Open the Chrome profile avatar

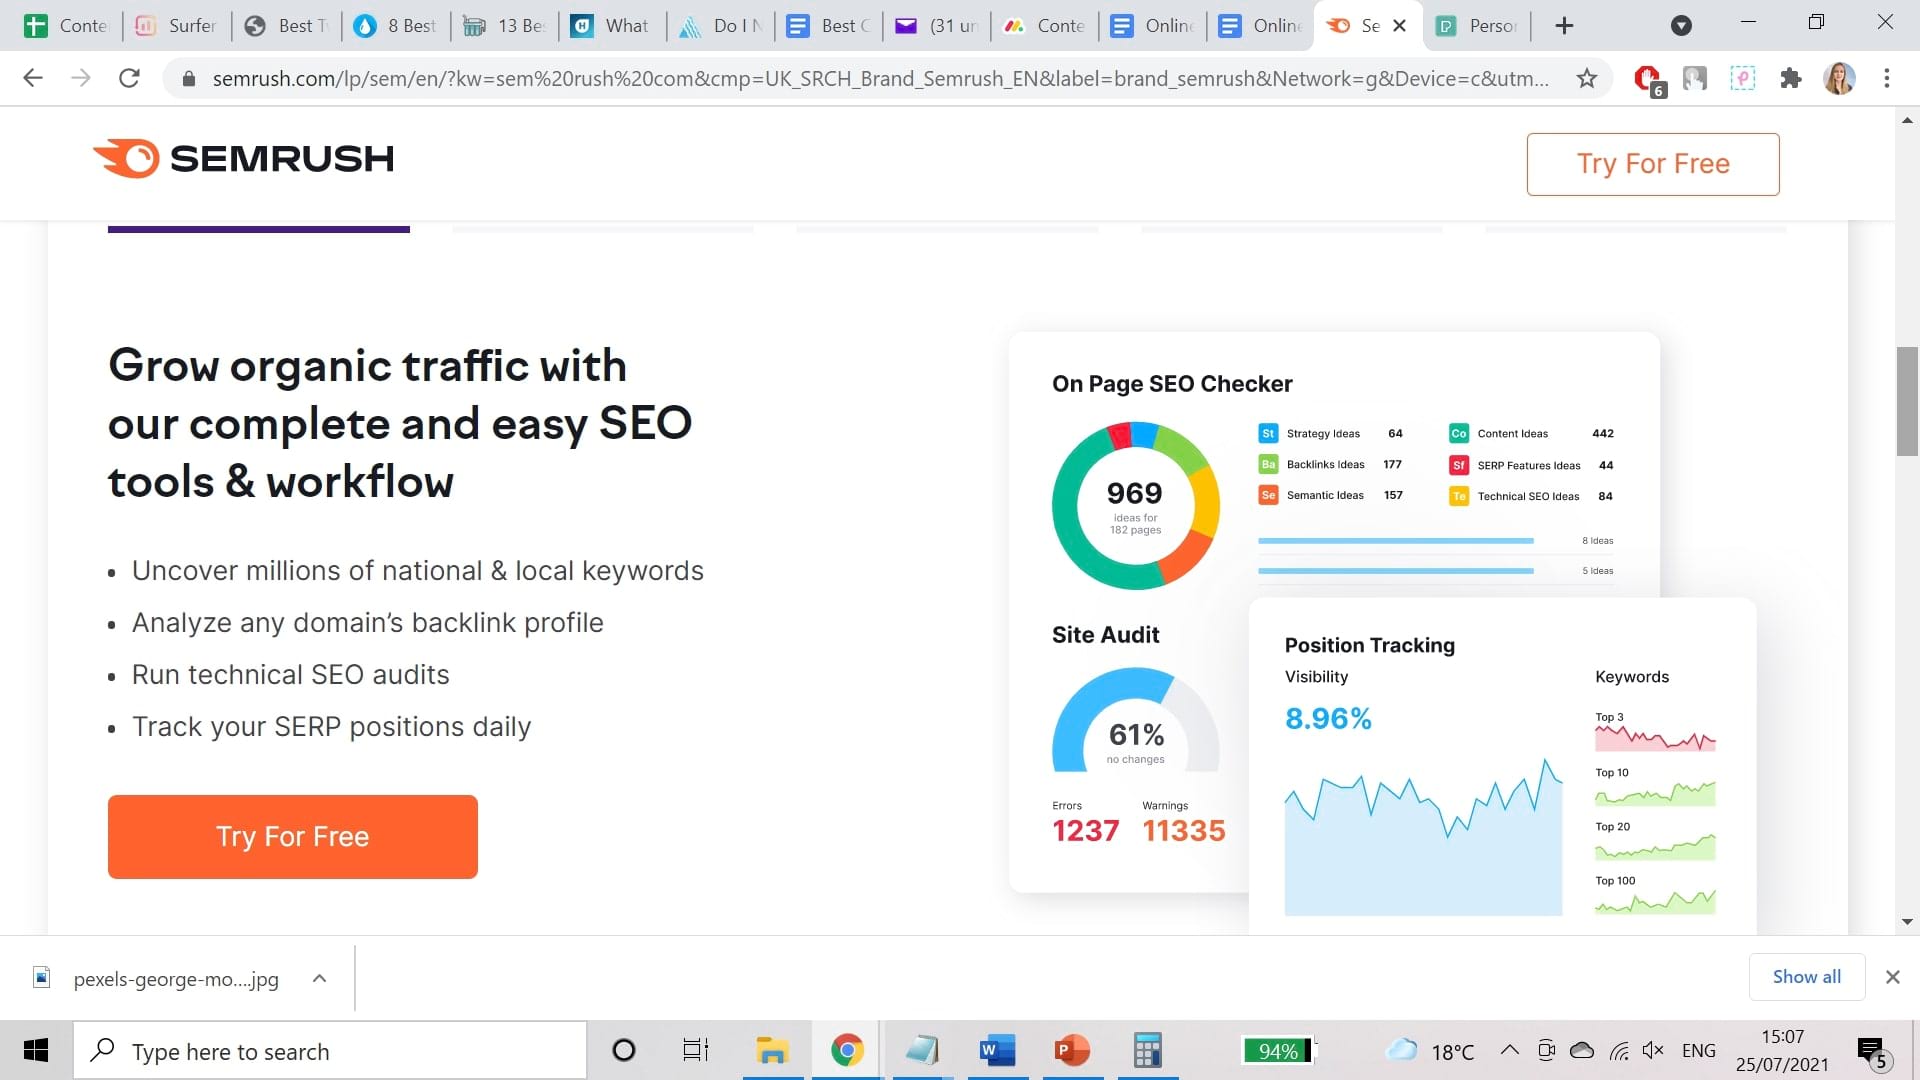(1839, 78)
